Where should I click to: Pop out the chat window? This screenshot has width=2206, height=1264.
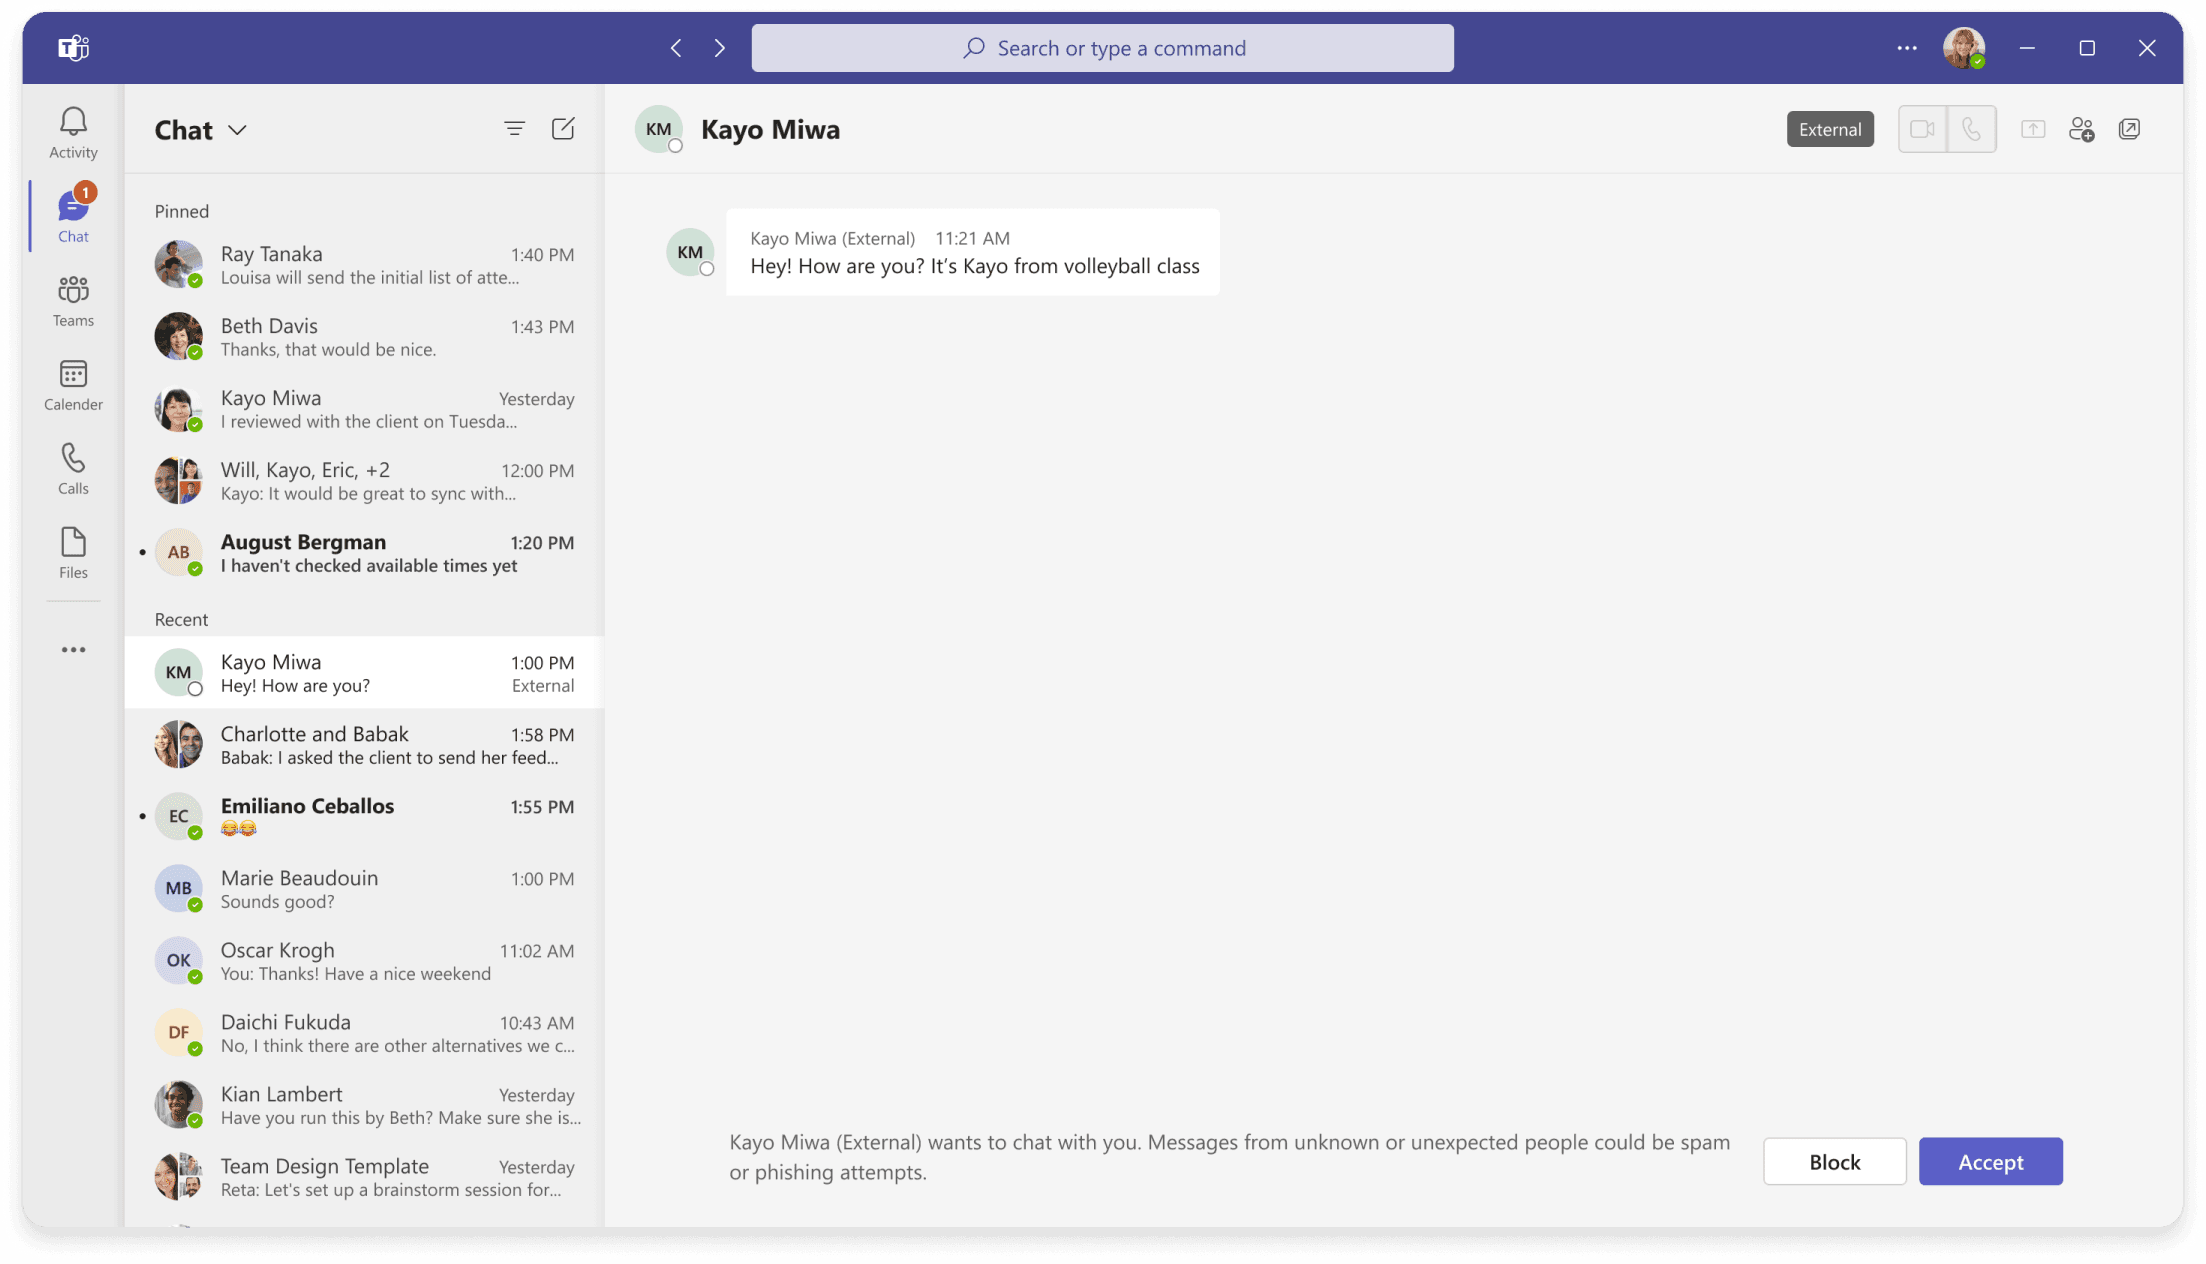tap(2129, 129)
